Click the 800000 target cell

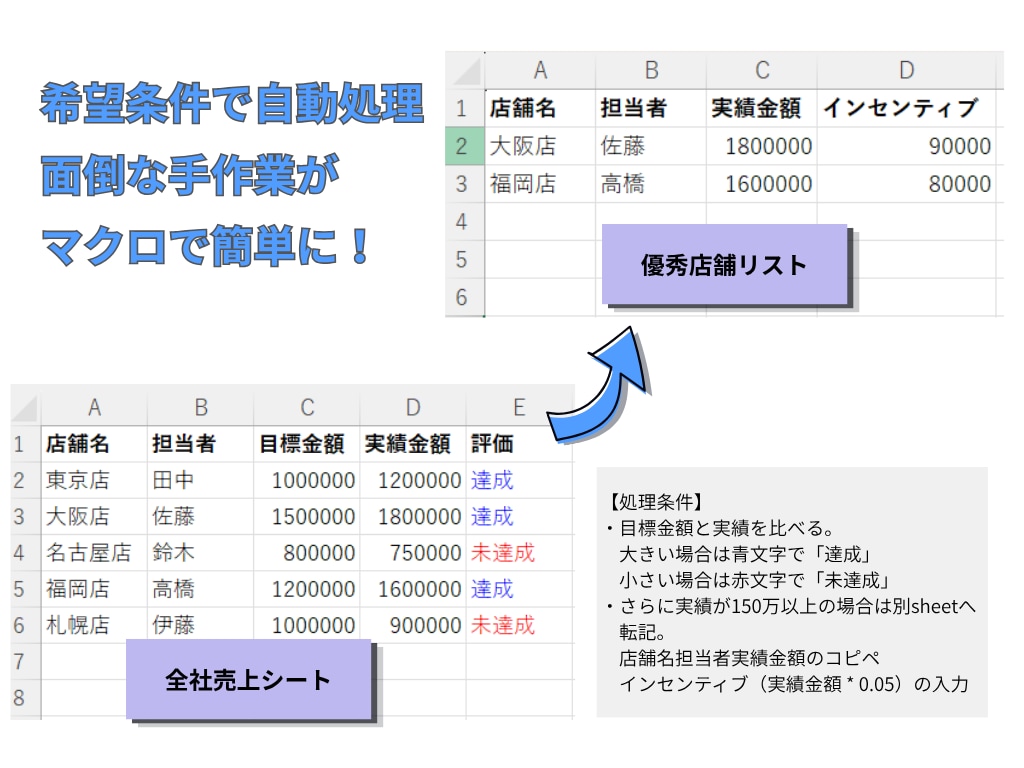[307, 553]
